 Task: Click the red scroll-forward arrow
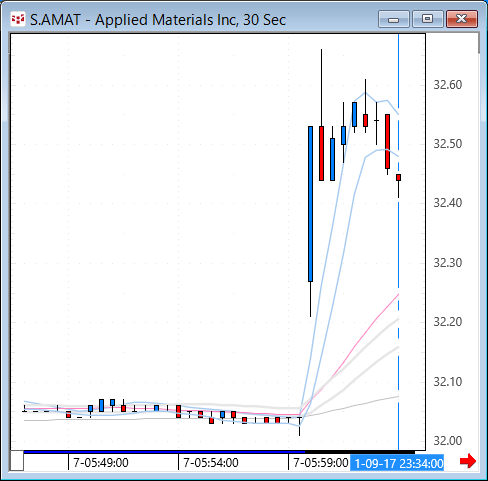click(468, 461)
